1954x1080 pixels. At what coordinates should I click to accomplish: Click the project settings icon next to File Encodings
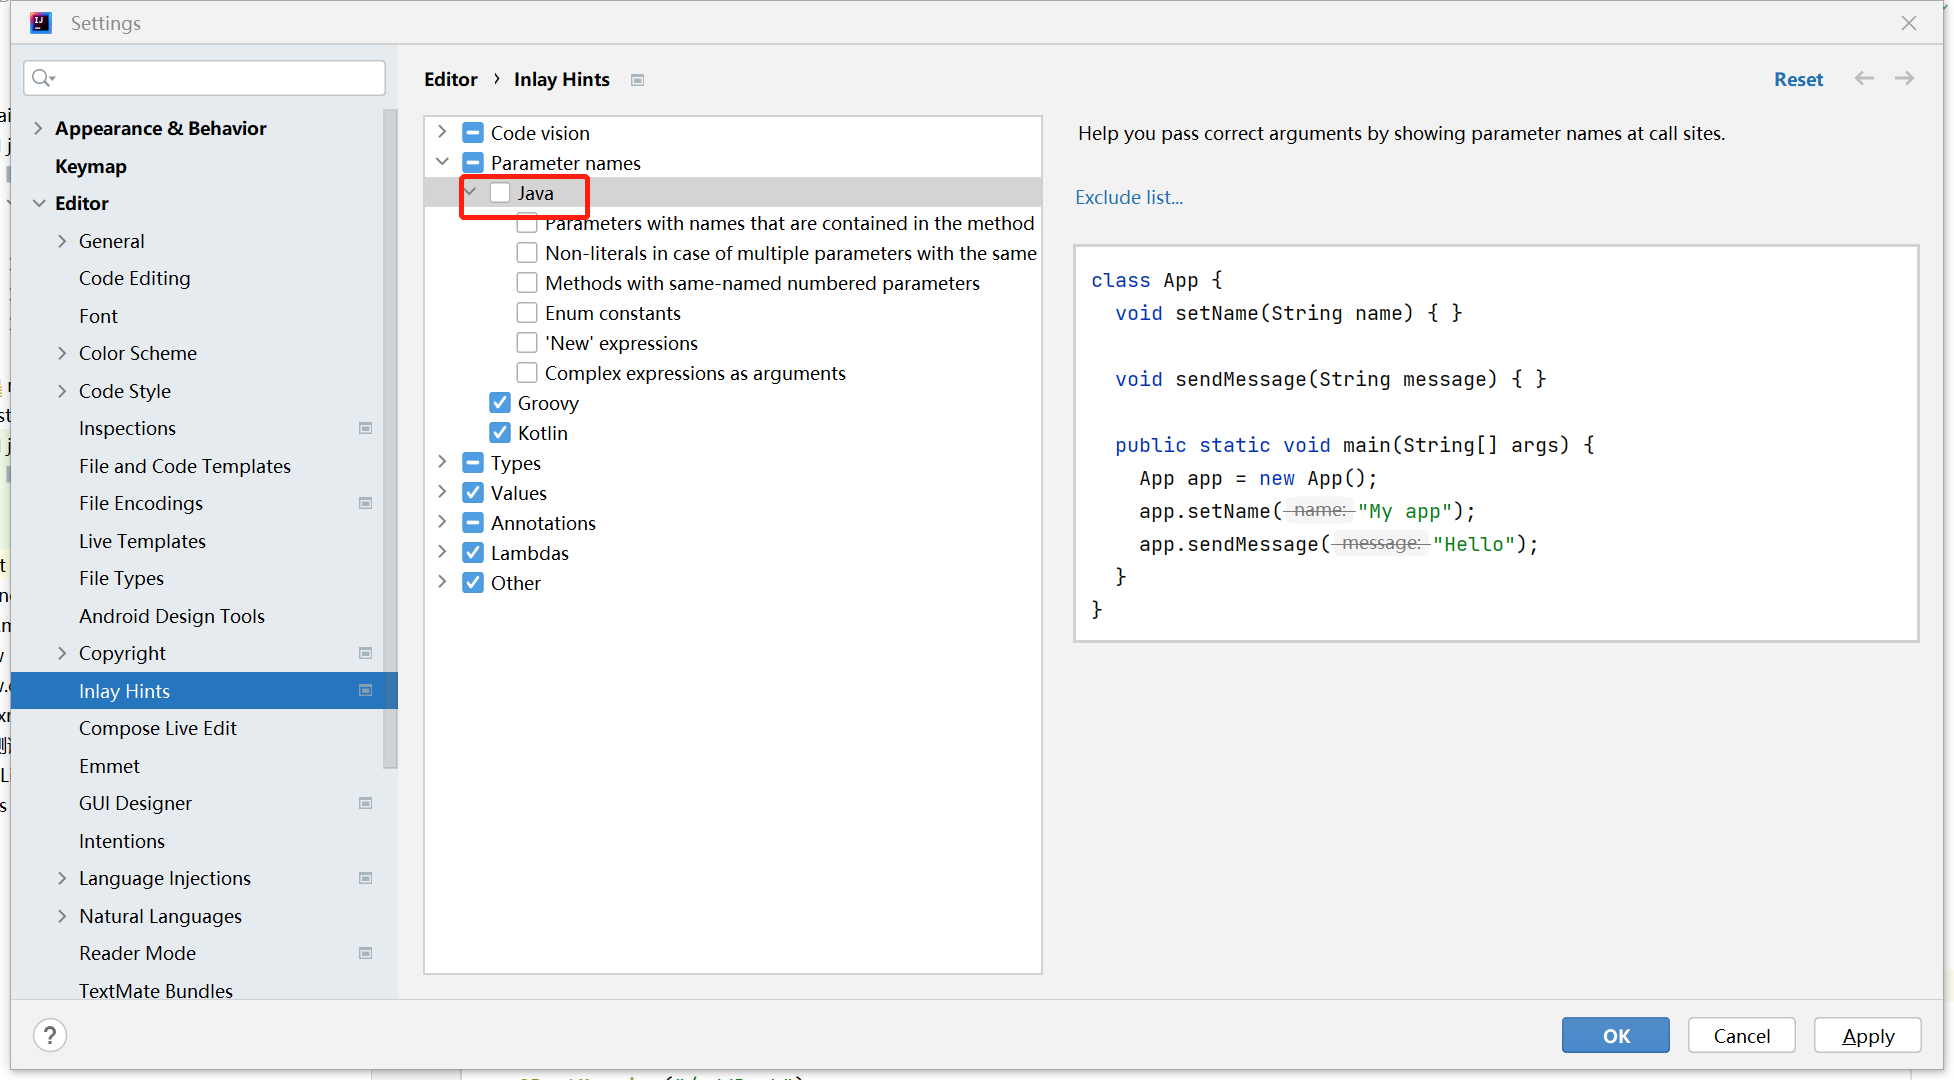pos(366,503)
